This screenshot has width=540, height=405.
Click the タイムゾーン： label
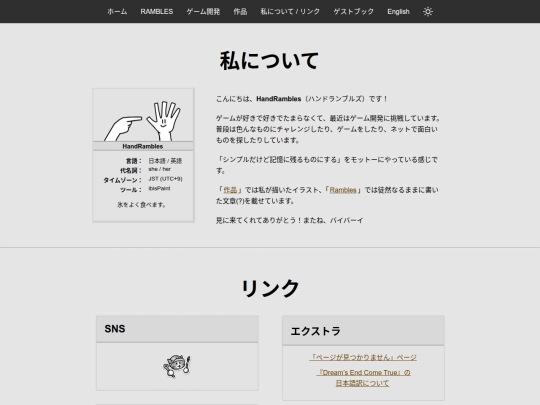click(123, 180)
